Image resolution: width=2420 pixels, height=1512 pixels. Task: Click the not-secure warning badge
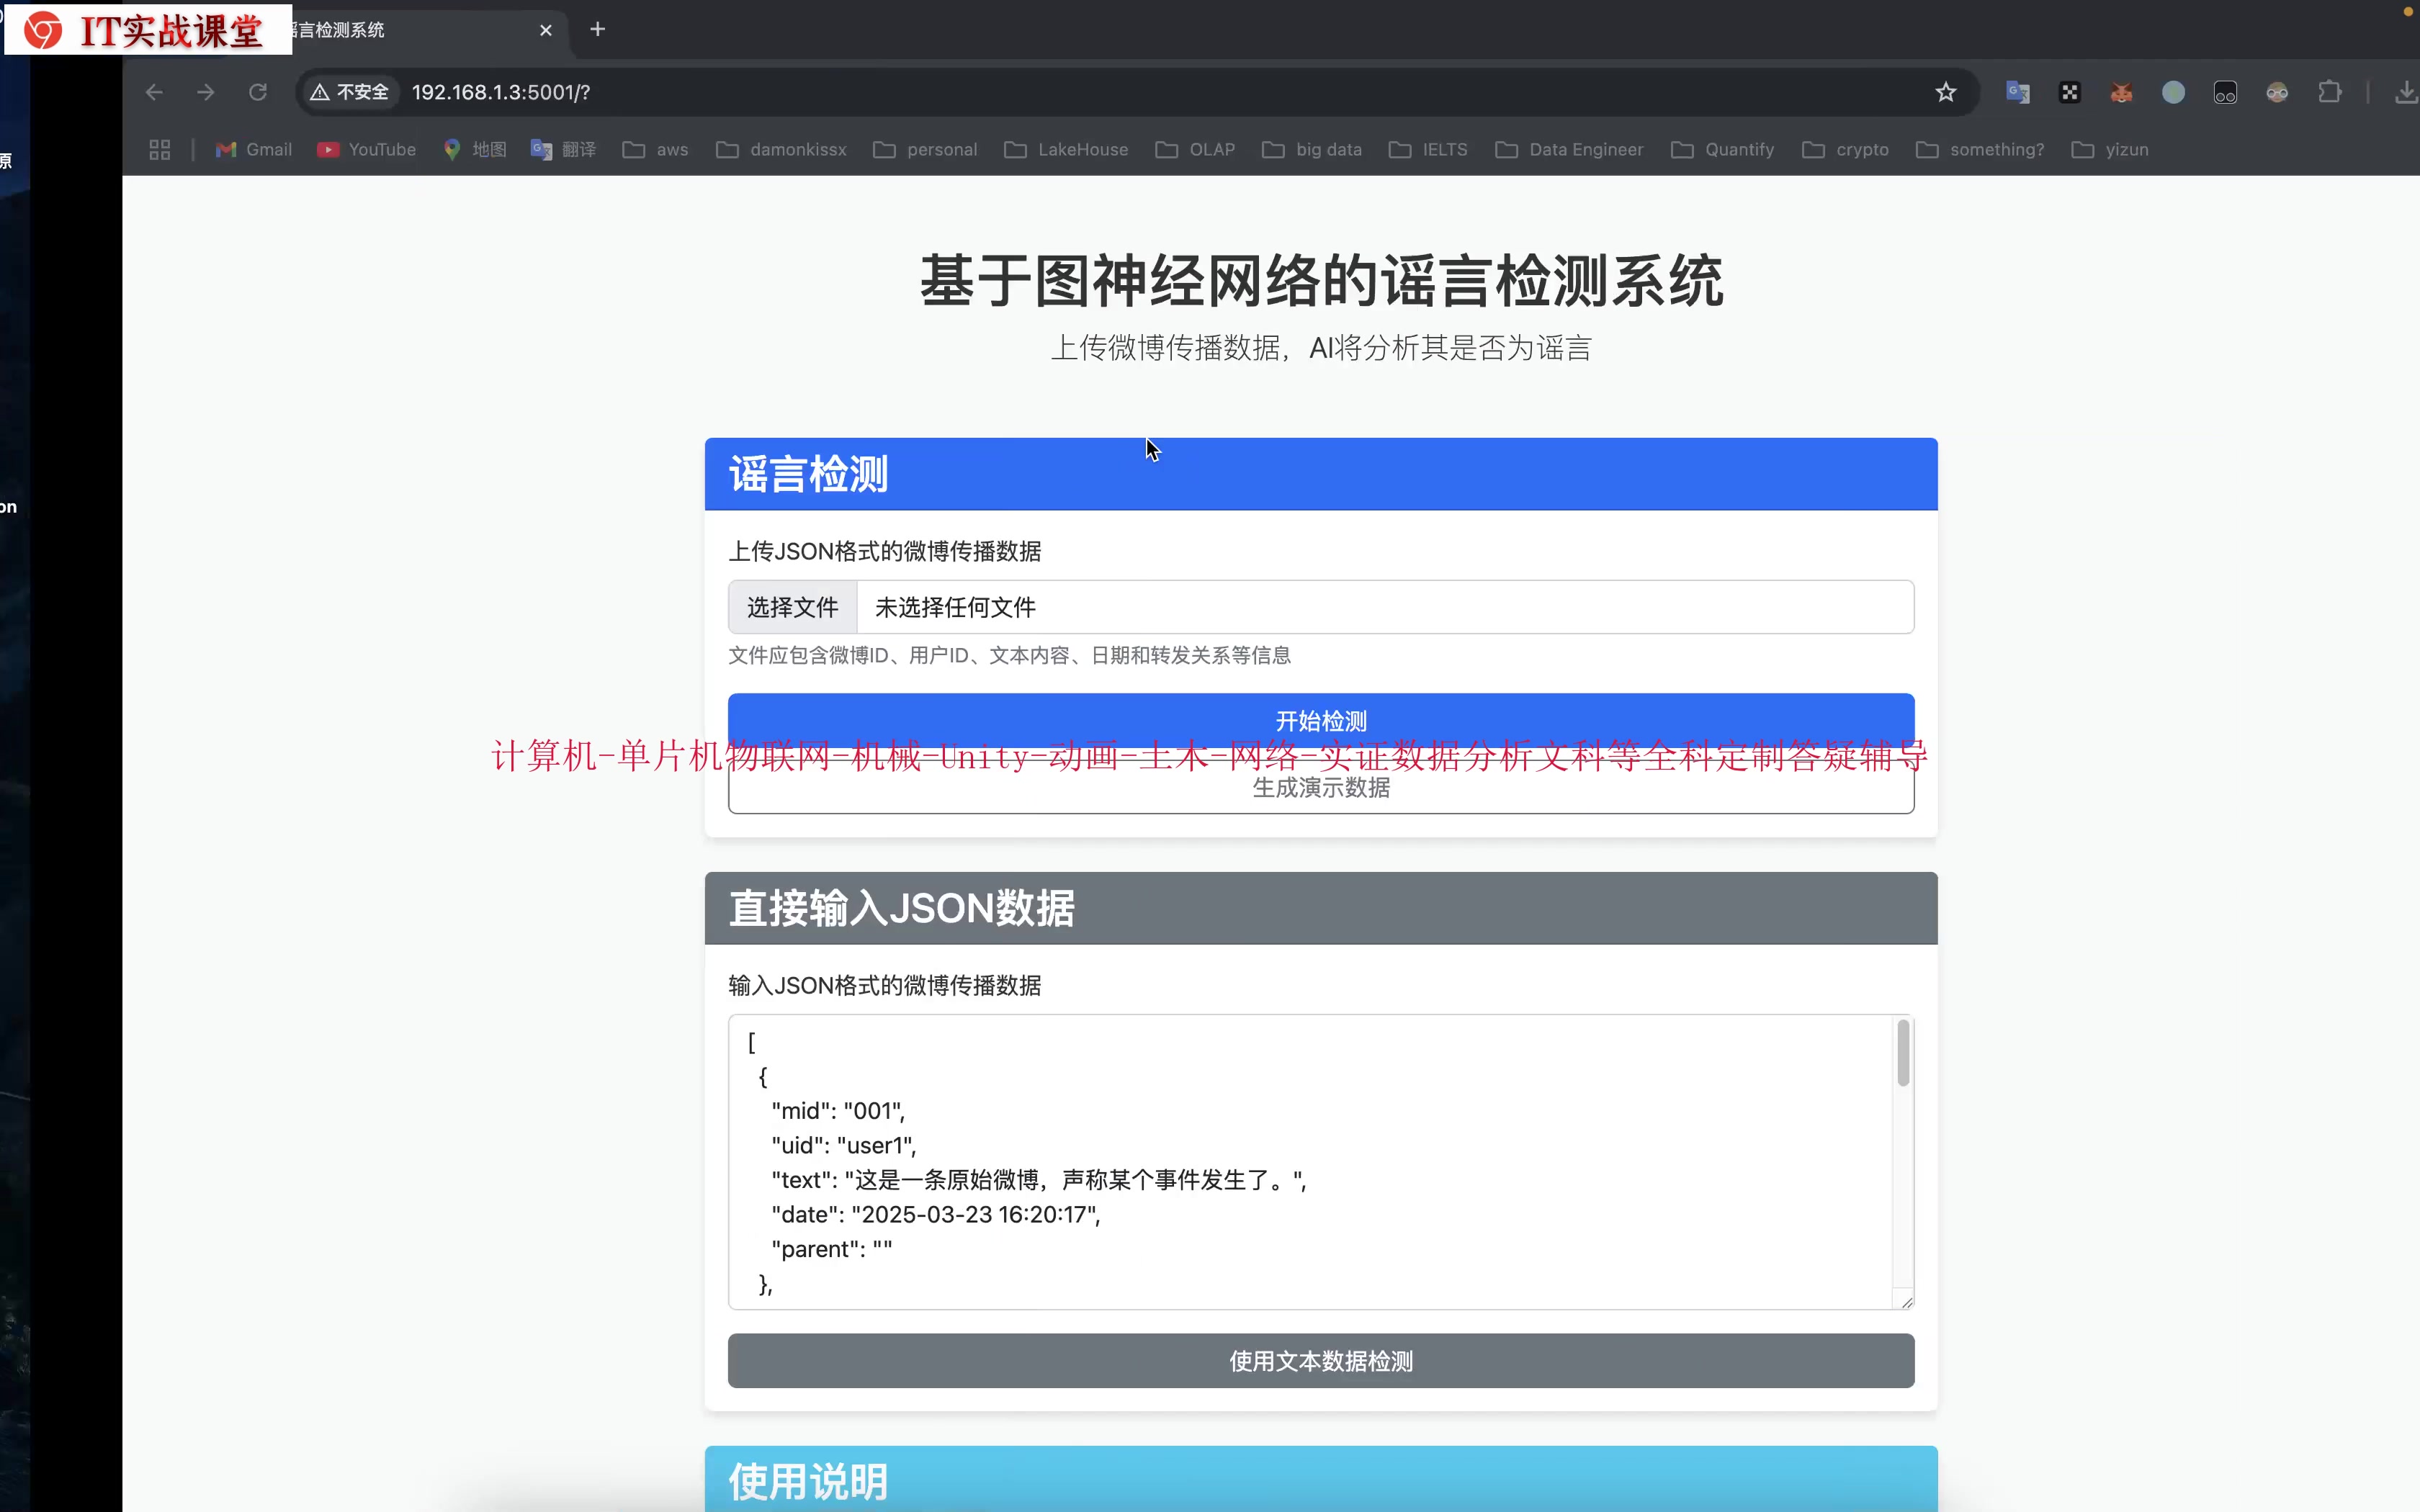tap(349, 92)
